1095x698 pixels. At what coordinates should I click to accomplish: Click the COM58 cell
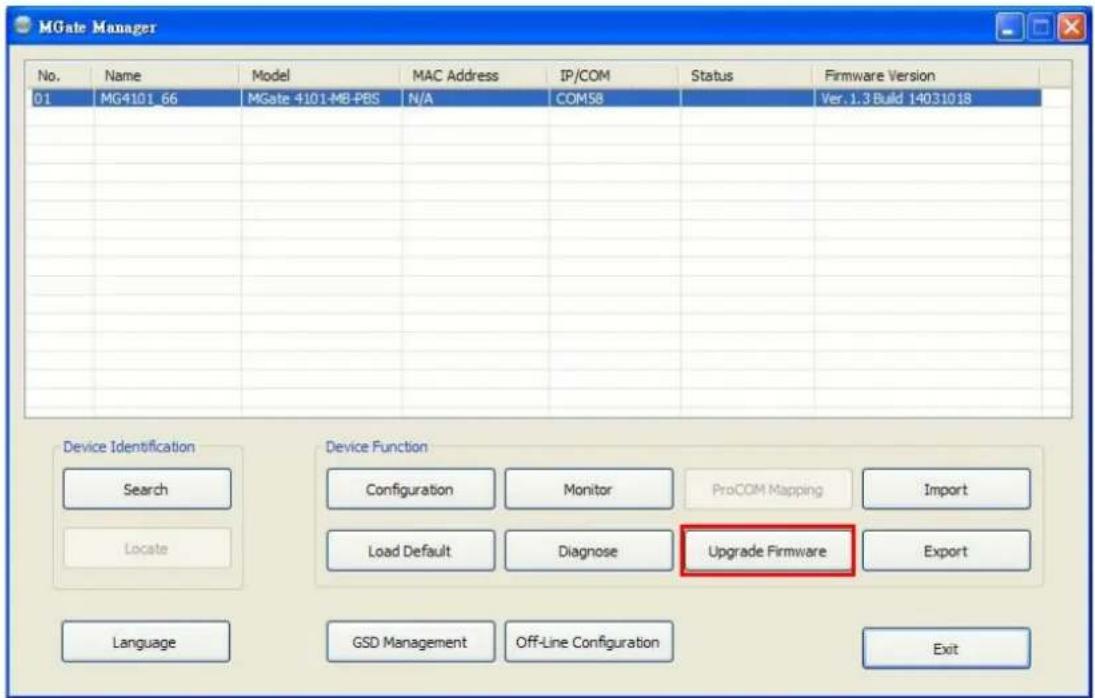(615, 98)
